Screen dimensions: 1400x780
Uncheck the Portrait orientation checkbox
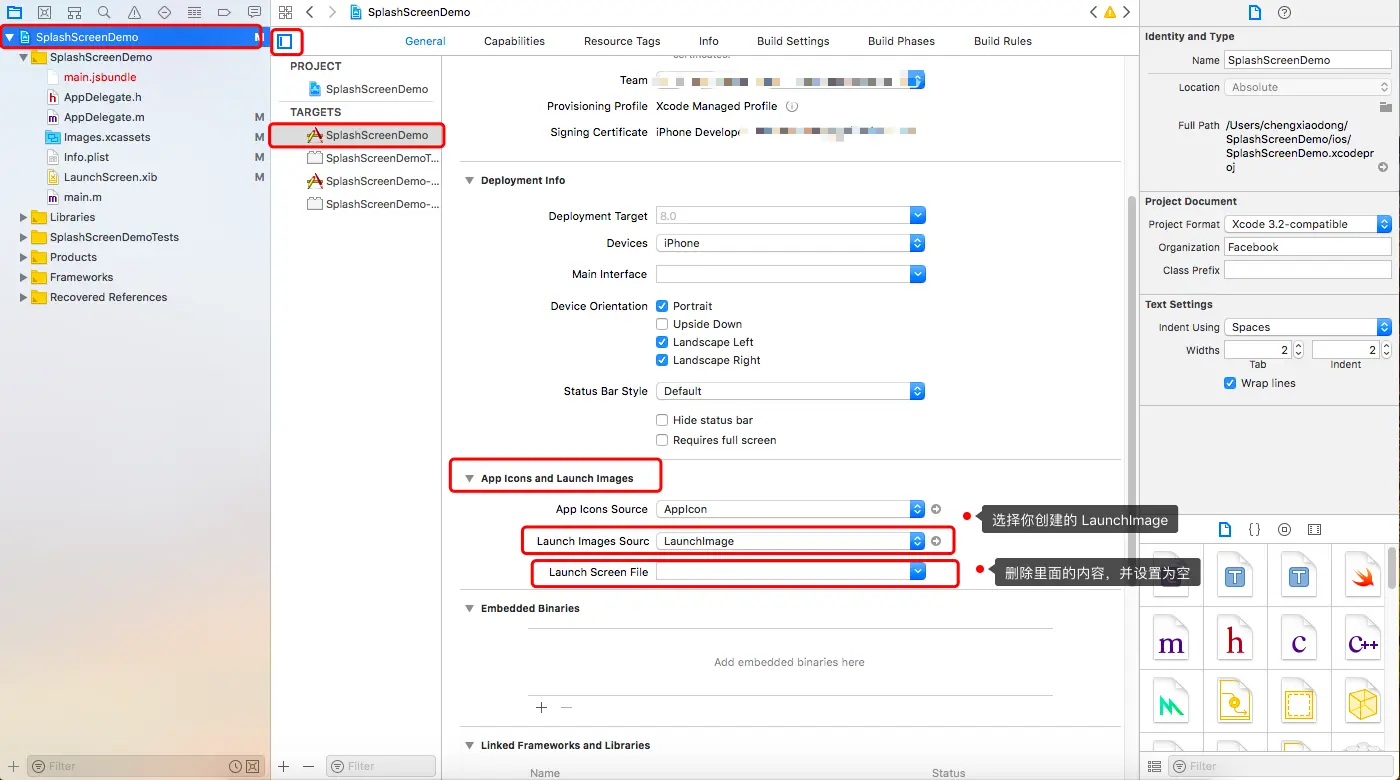click(662, 306)
